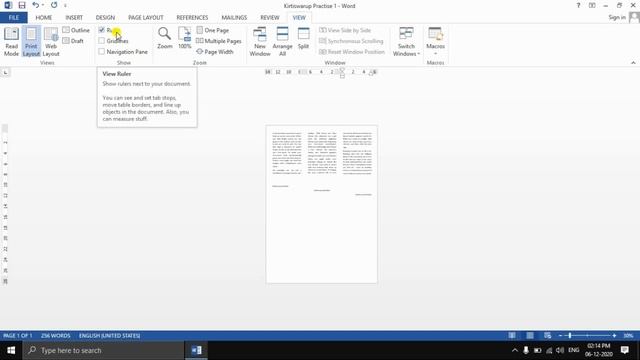Open Macros dropdown arrow
The width and height of the screenshot is (640, 360).
(435, 53)
